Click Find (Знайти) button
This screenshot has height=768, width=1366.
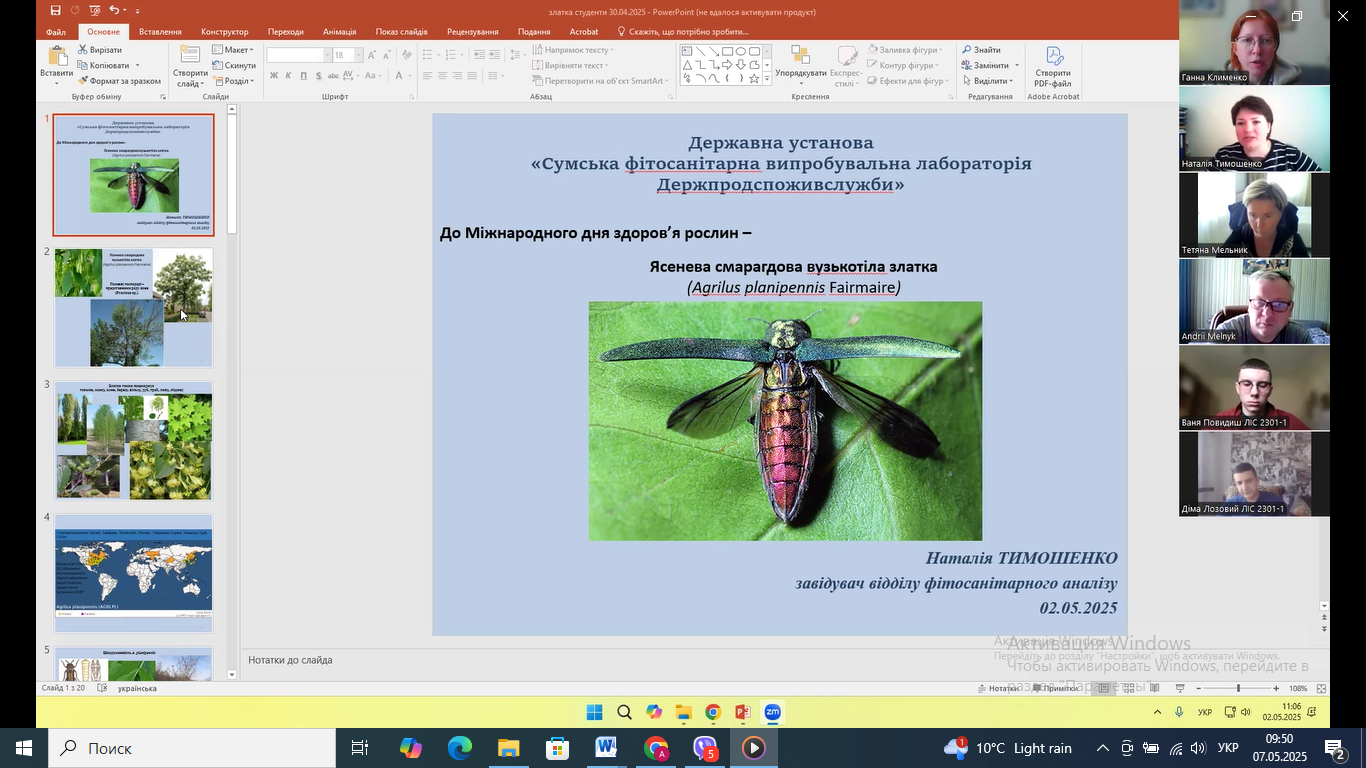tap(982, 50)
